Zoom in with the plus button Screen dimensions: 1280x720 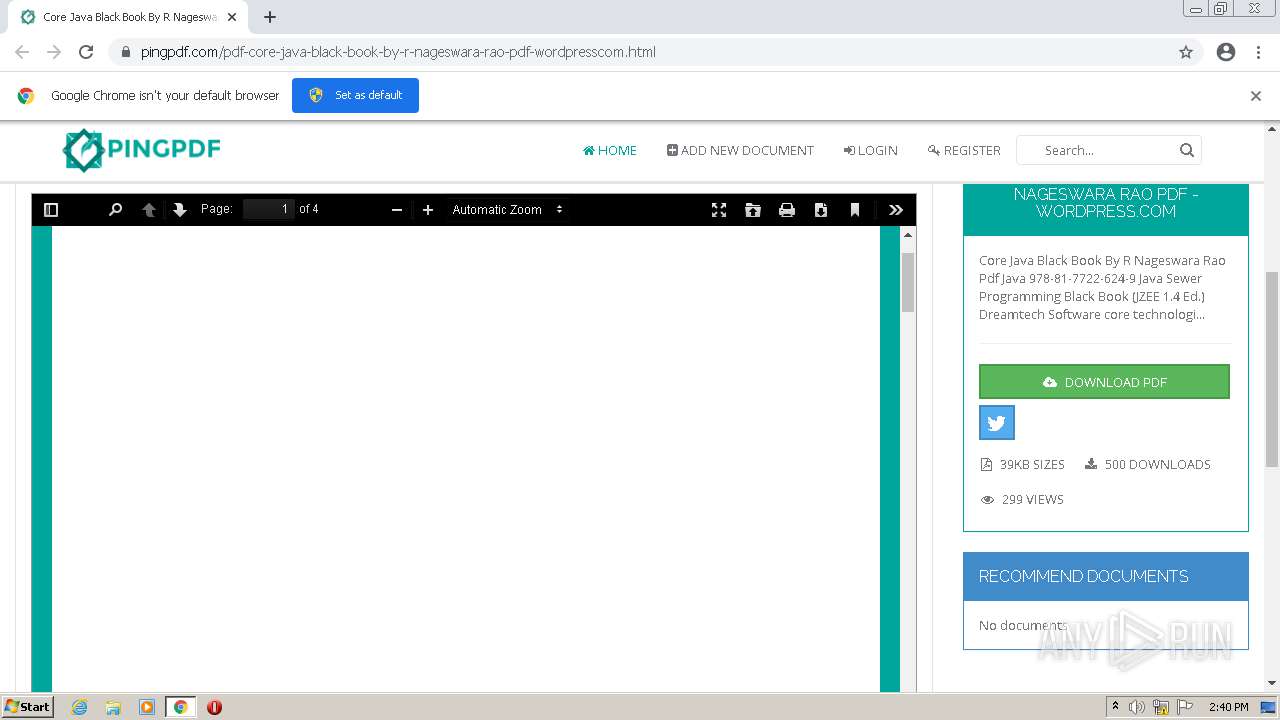click(x=428, y=210)
